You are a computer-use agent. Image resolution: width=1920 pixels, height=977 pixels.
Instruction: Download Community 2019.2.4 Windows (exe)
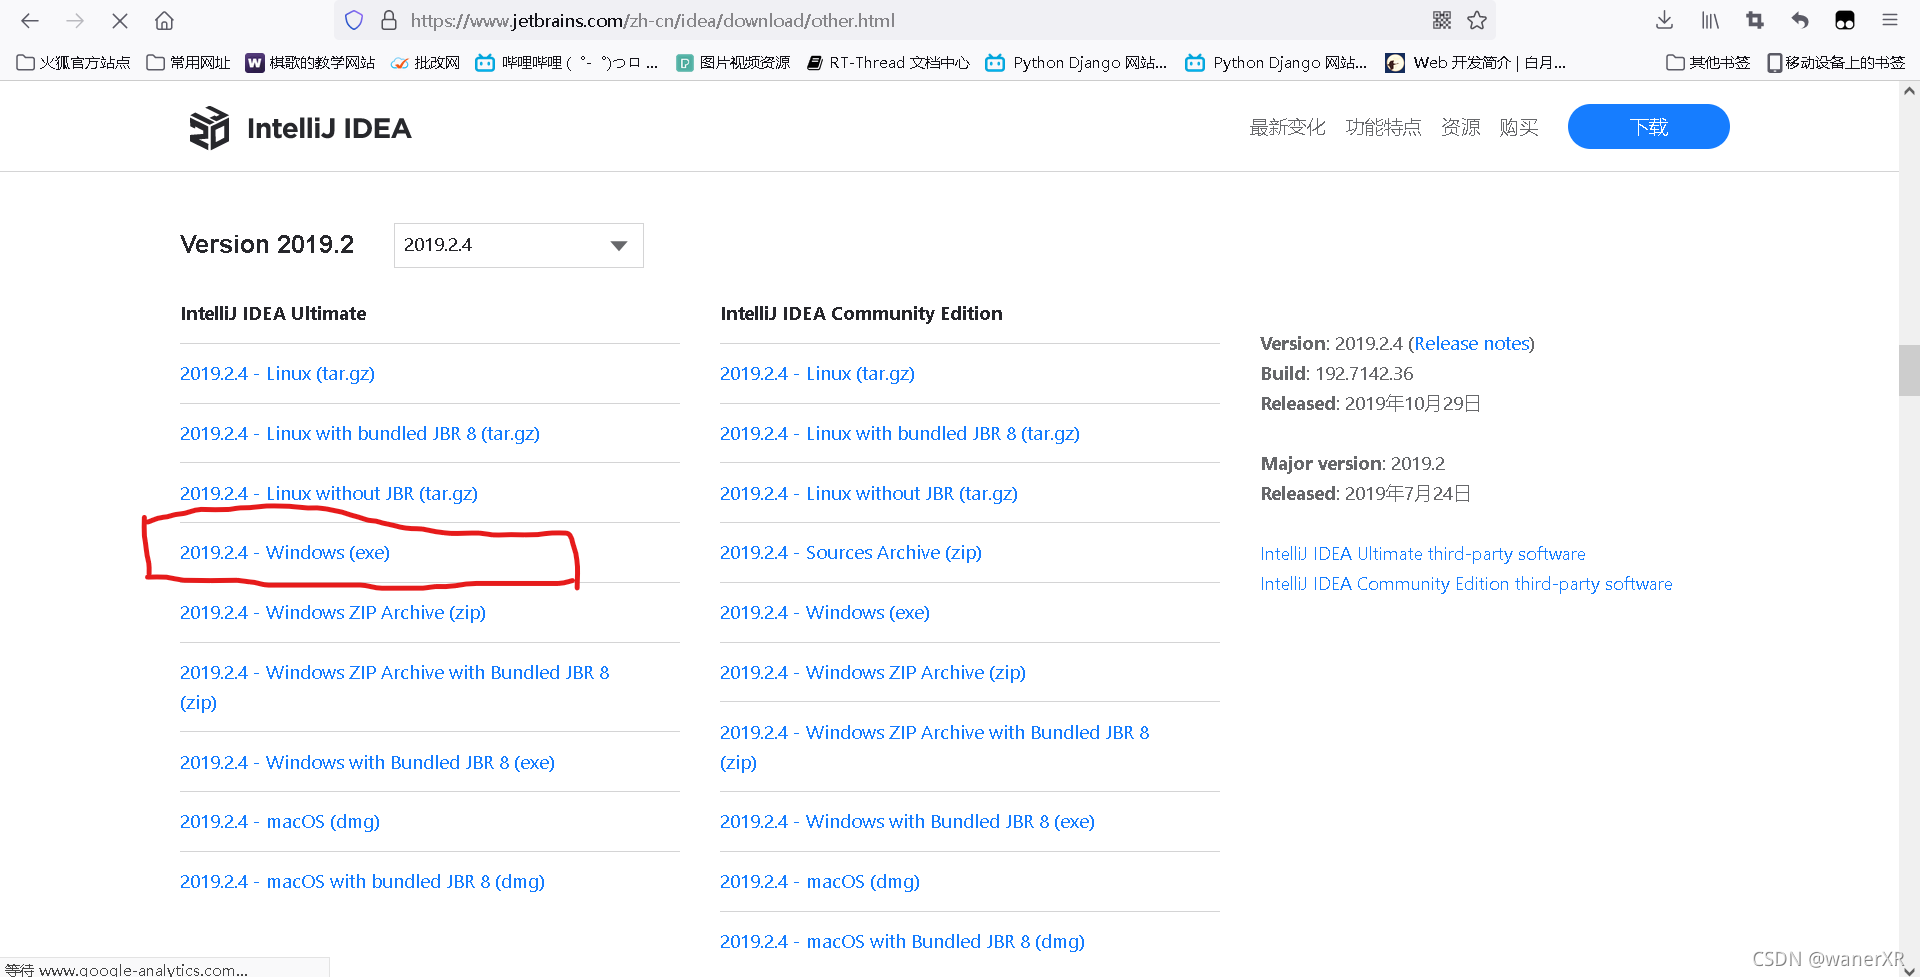pyautogui.click(x=825, y=612)
